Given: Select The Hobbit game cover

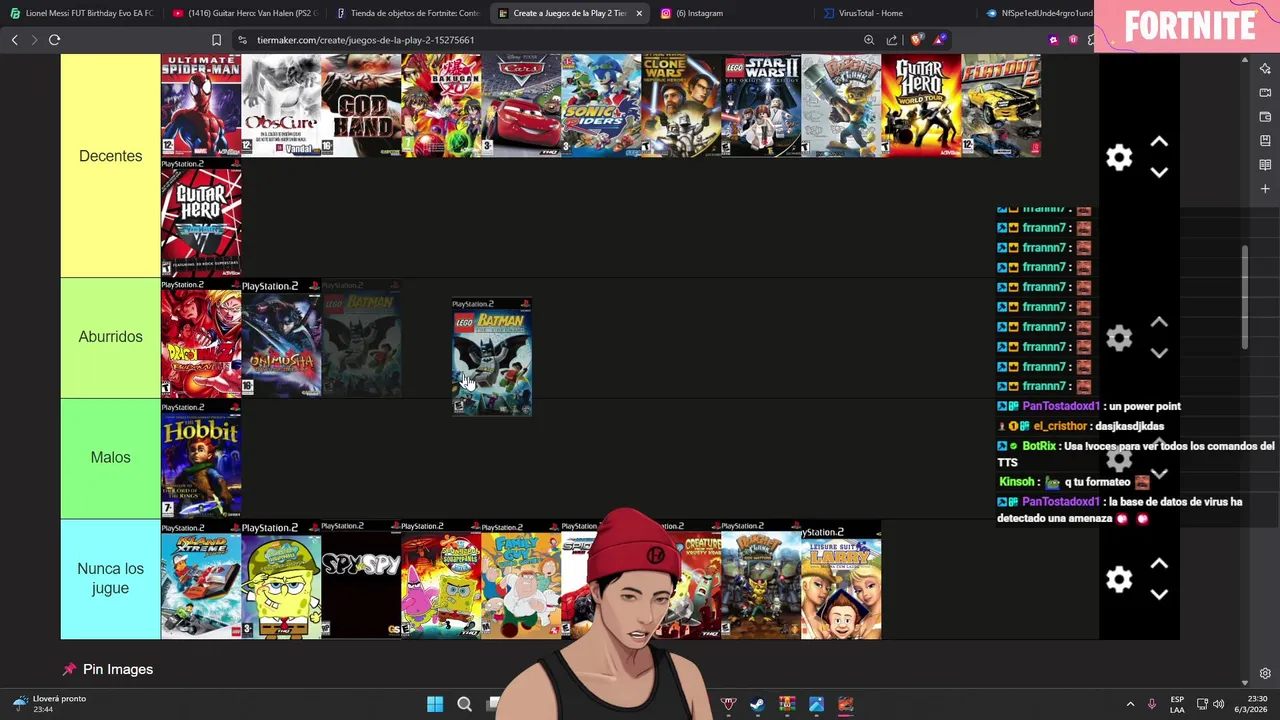Looking at the screenshot, I should pyautogui.click(x=201, y=459).
